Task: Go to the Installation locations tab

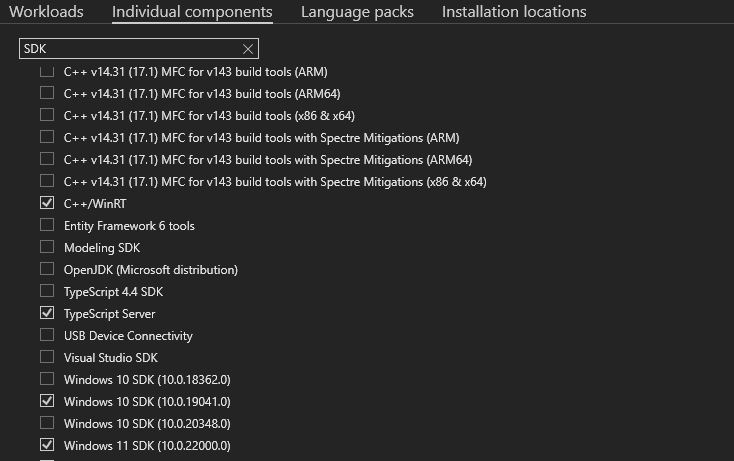Action: [514, 12]
